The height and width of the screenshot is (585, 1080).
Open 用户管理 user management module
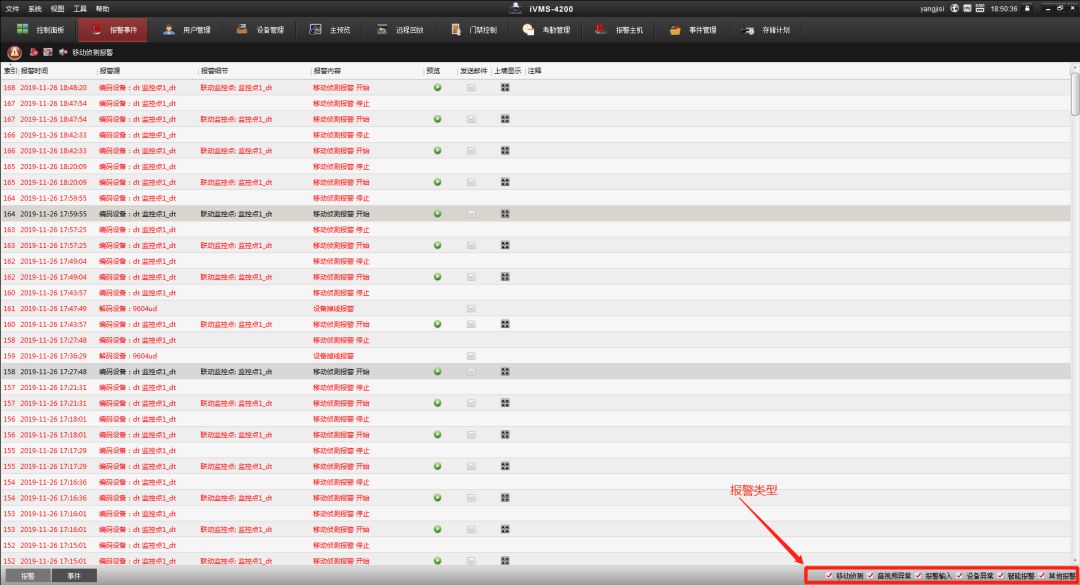187,30
